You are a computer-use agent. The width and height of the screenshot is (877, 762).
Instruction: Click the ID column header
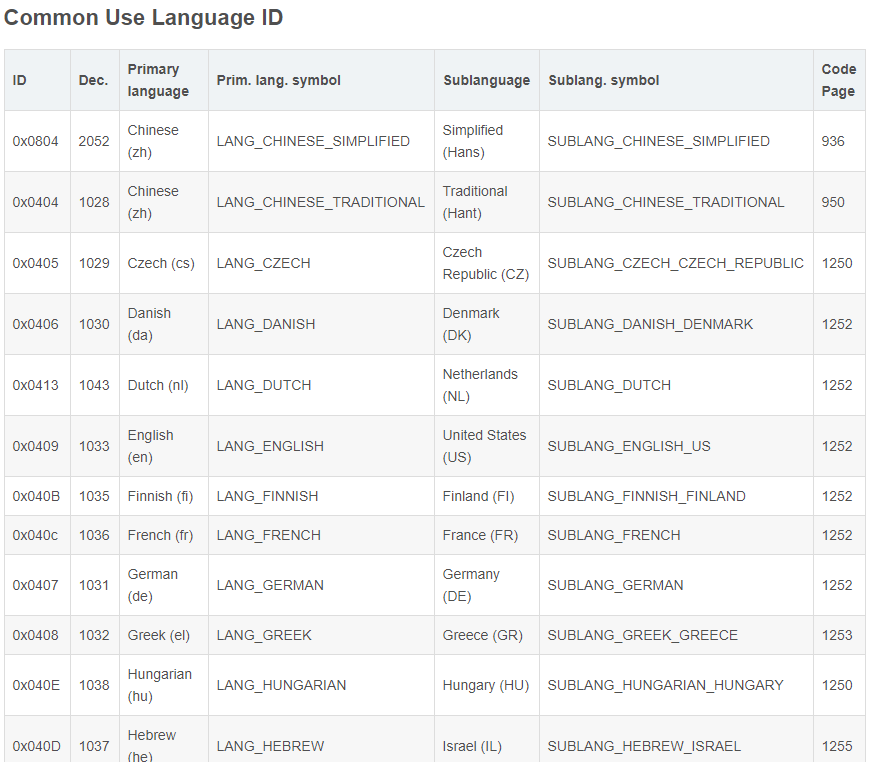(20, 80)
